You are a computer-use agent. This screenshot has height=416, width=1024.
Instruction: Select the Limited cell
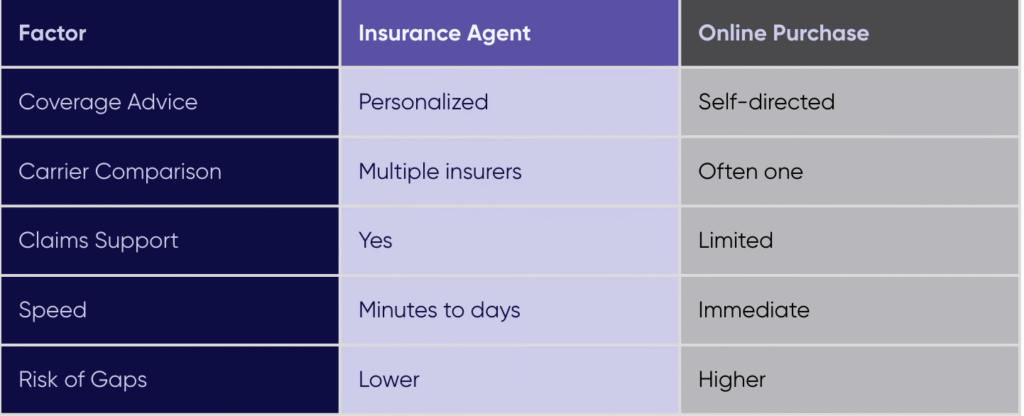coord(735,241)
